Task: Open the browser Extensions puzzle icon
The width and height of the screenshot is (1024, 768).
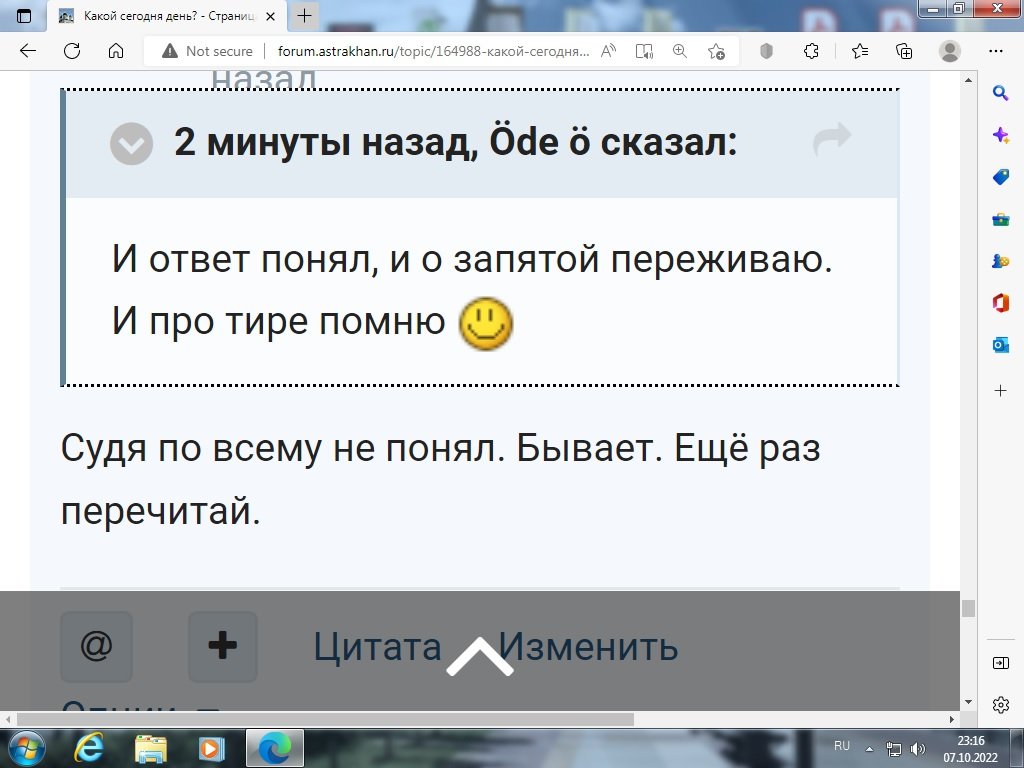Action: tap(812, 52)
